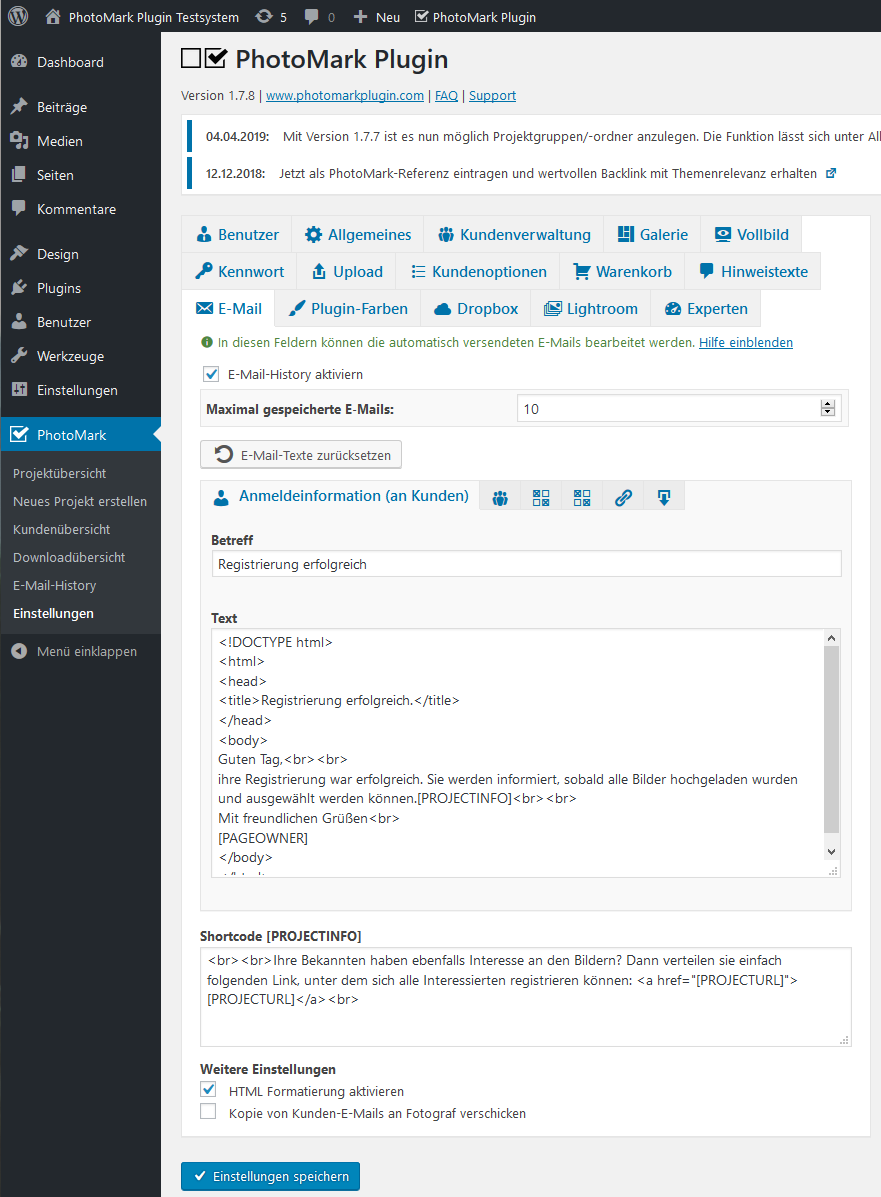Disable the E-Mail-History aktivieren checkbox
The height and width of the screenshot is (1197, 881).
[x=211, y=374]
